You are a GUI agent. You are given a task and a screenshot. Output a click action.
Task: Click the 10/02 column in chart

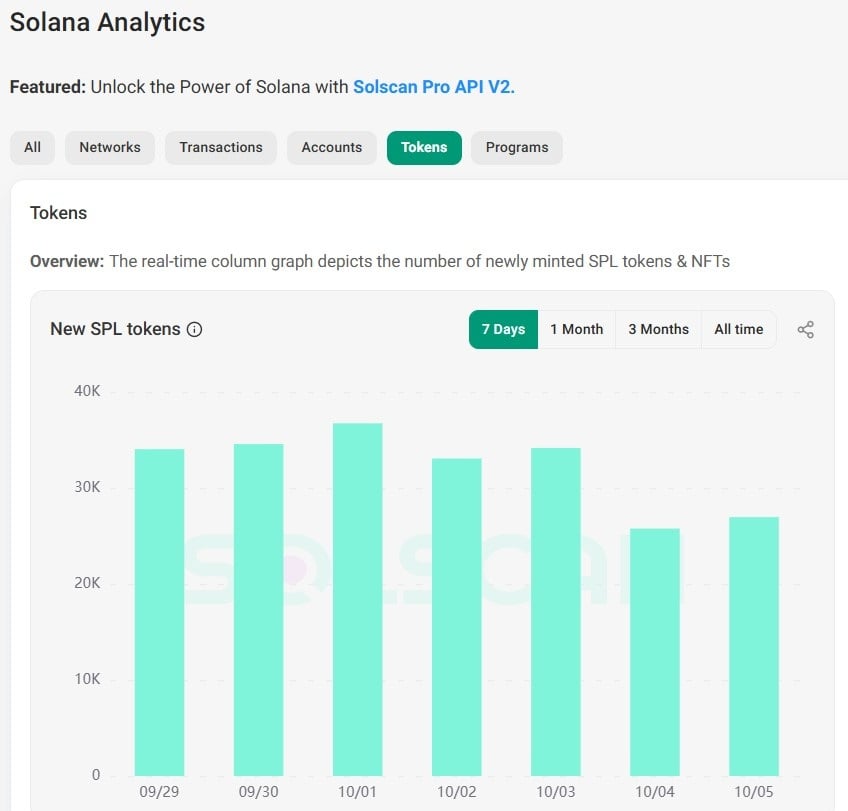(456, 617)
